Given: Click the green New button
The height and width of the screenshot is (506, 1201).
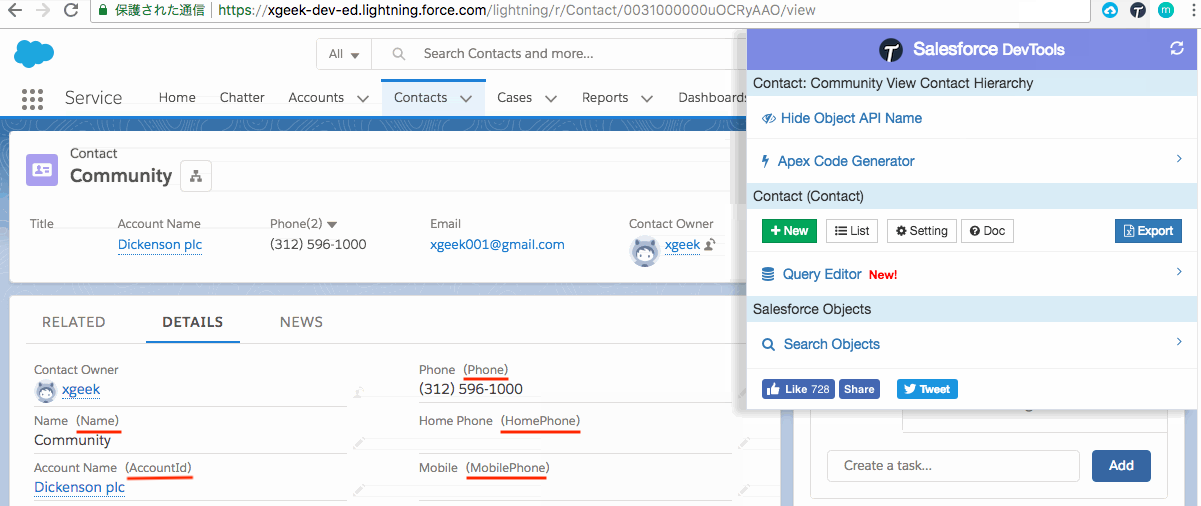Looking at the screenshot, I should (789, 231).
